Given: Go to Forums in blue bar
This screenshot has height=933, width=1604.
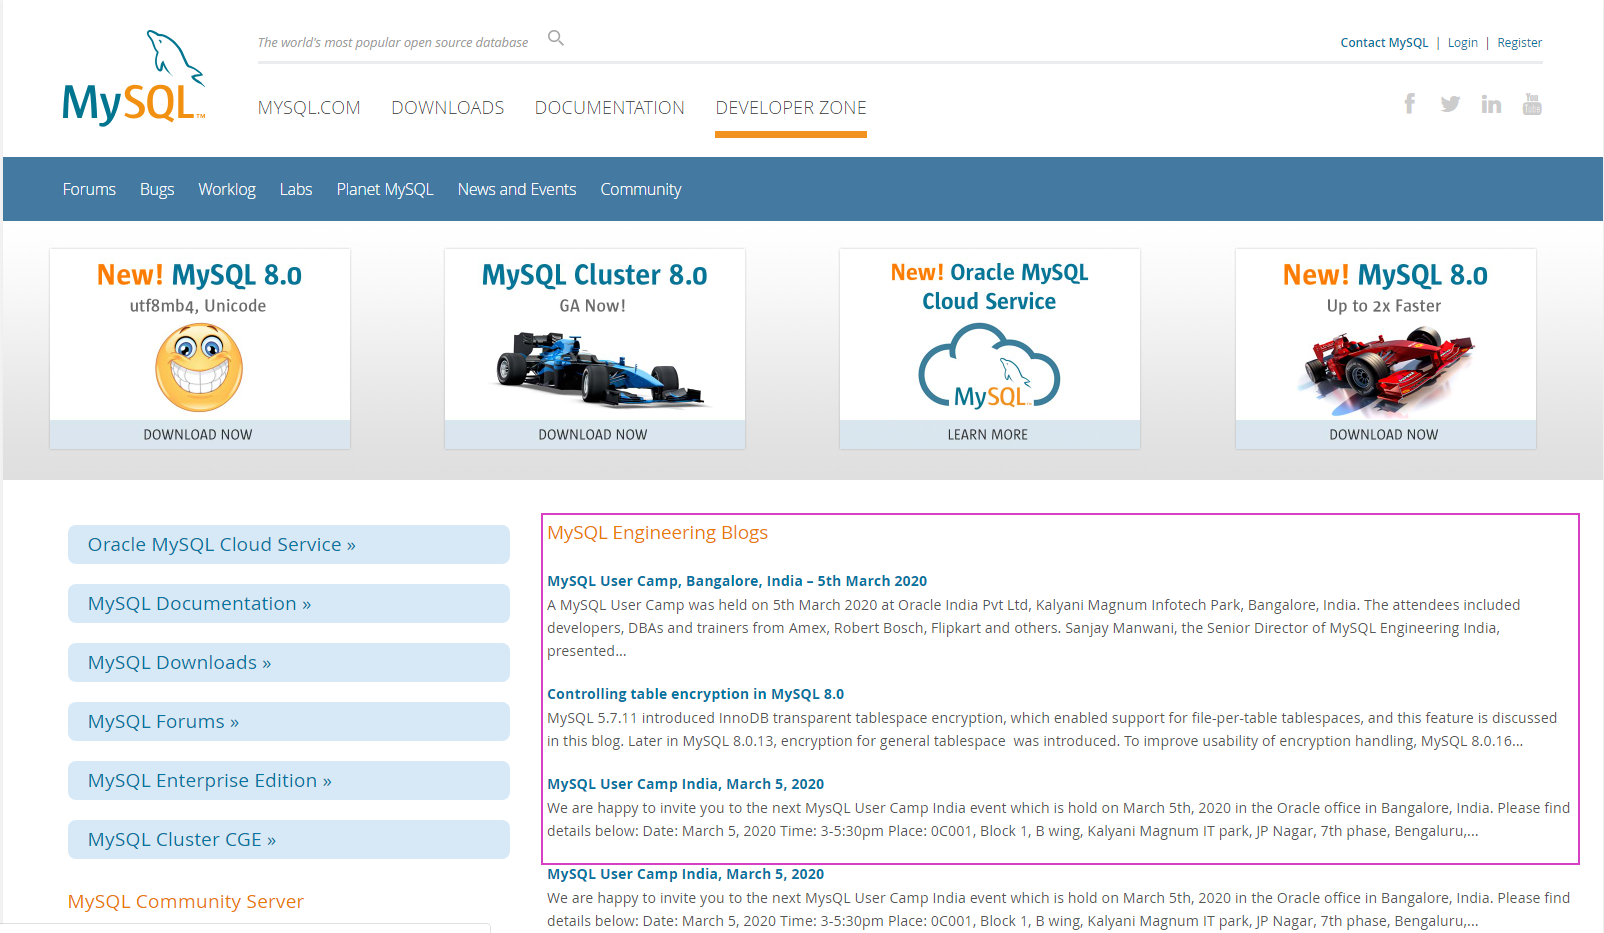Looking at the screenshot, I should pyautogui.click(x=89, y=189).
